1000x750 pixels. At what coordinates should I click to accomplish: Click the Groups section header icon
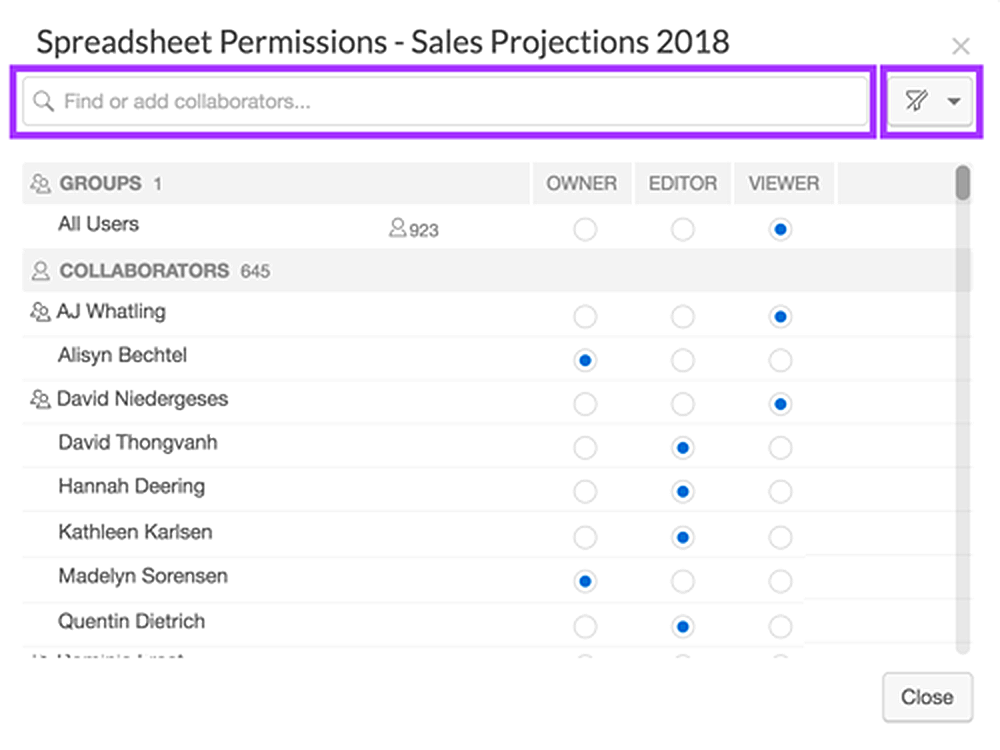coord(40,183)
